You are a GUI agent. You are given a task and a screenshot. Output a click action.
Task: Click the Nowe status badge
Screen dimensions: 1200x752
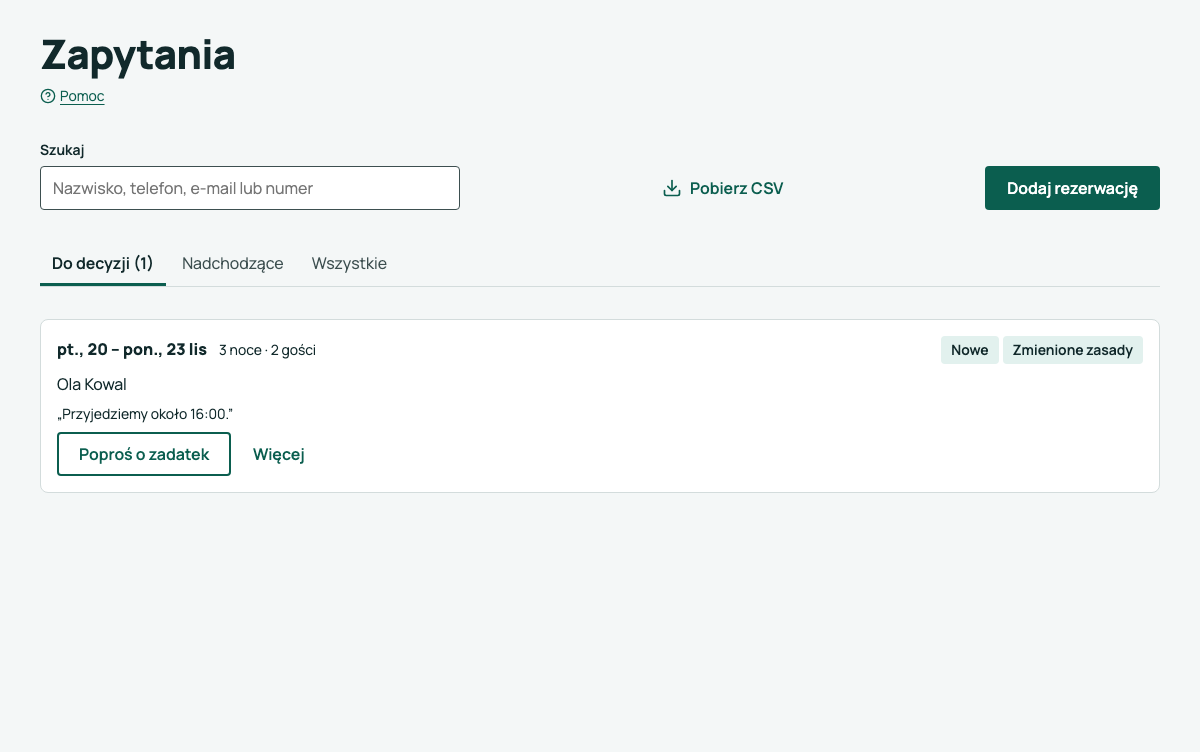(970, 350)
